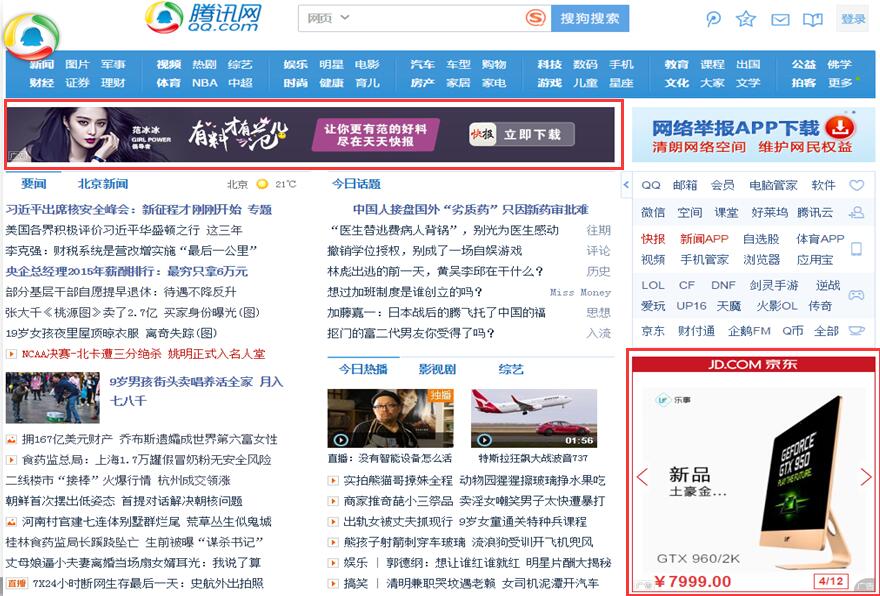Click the sun weather icon next to 北京
The height and width of the screenshot is (596, 880).
[262, 184]
